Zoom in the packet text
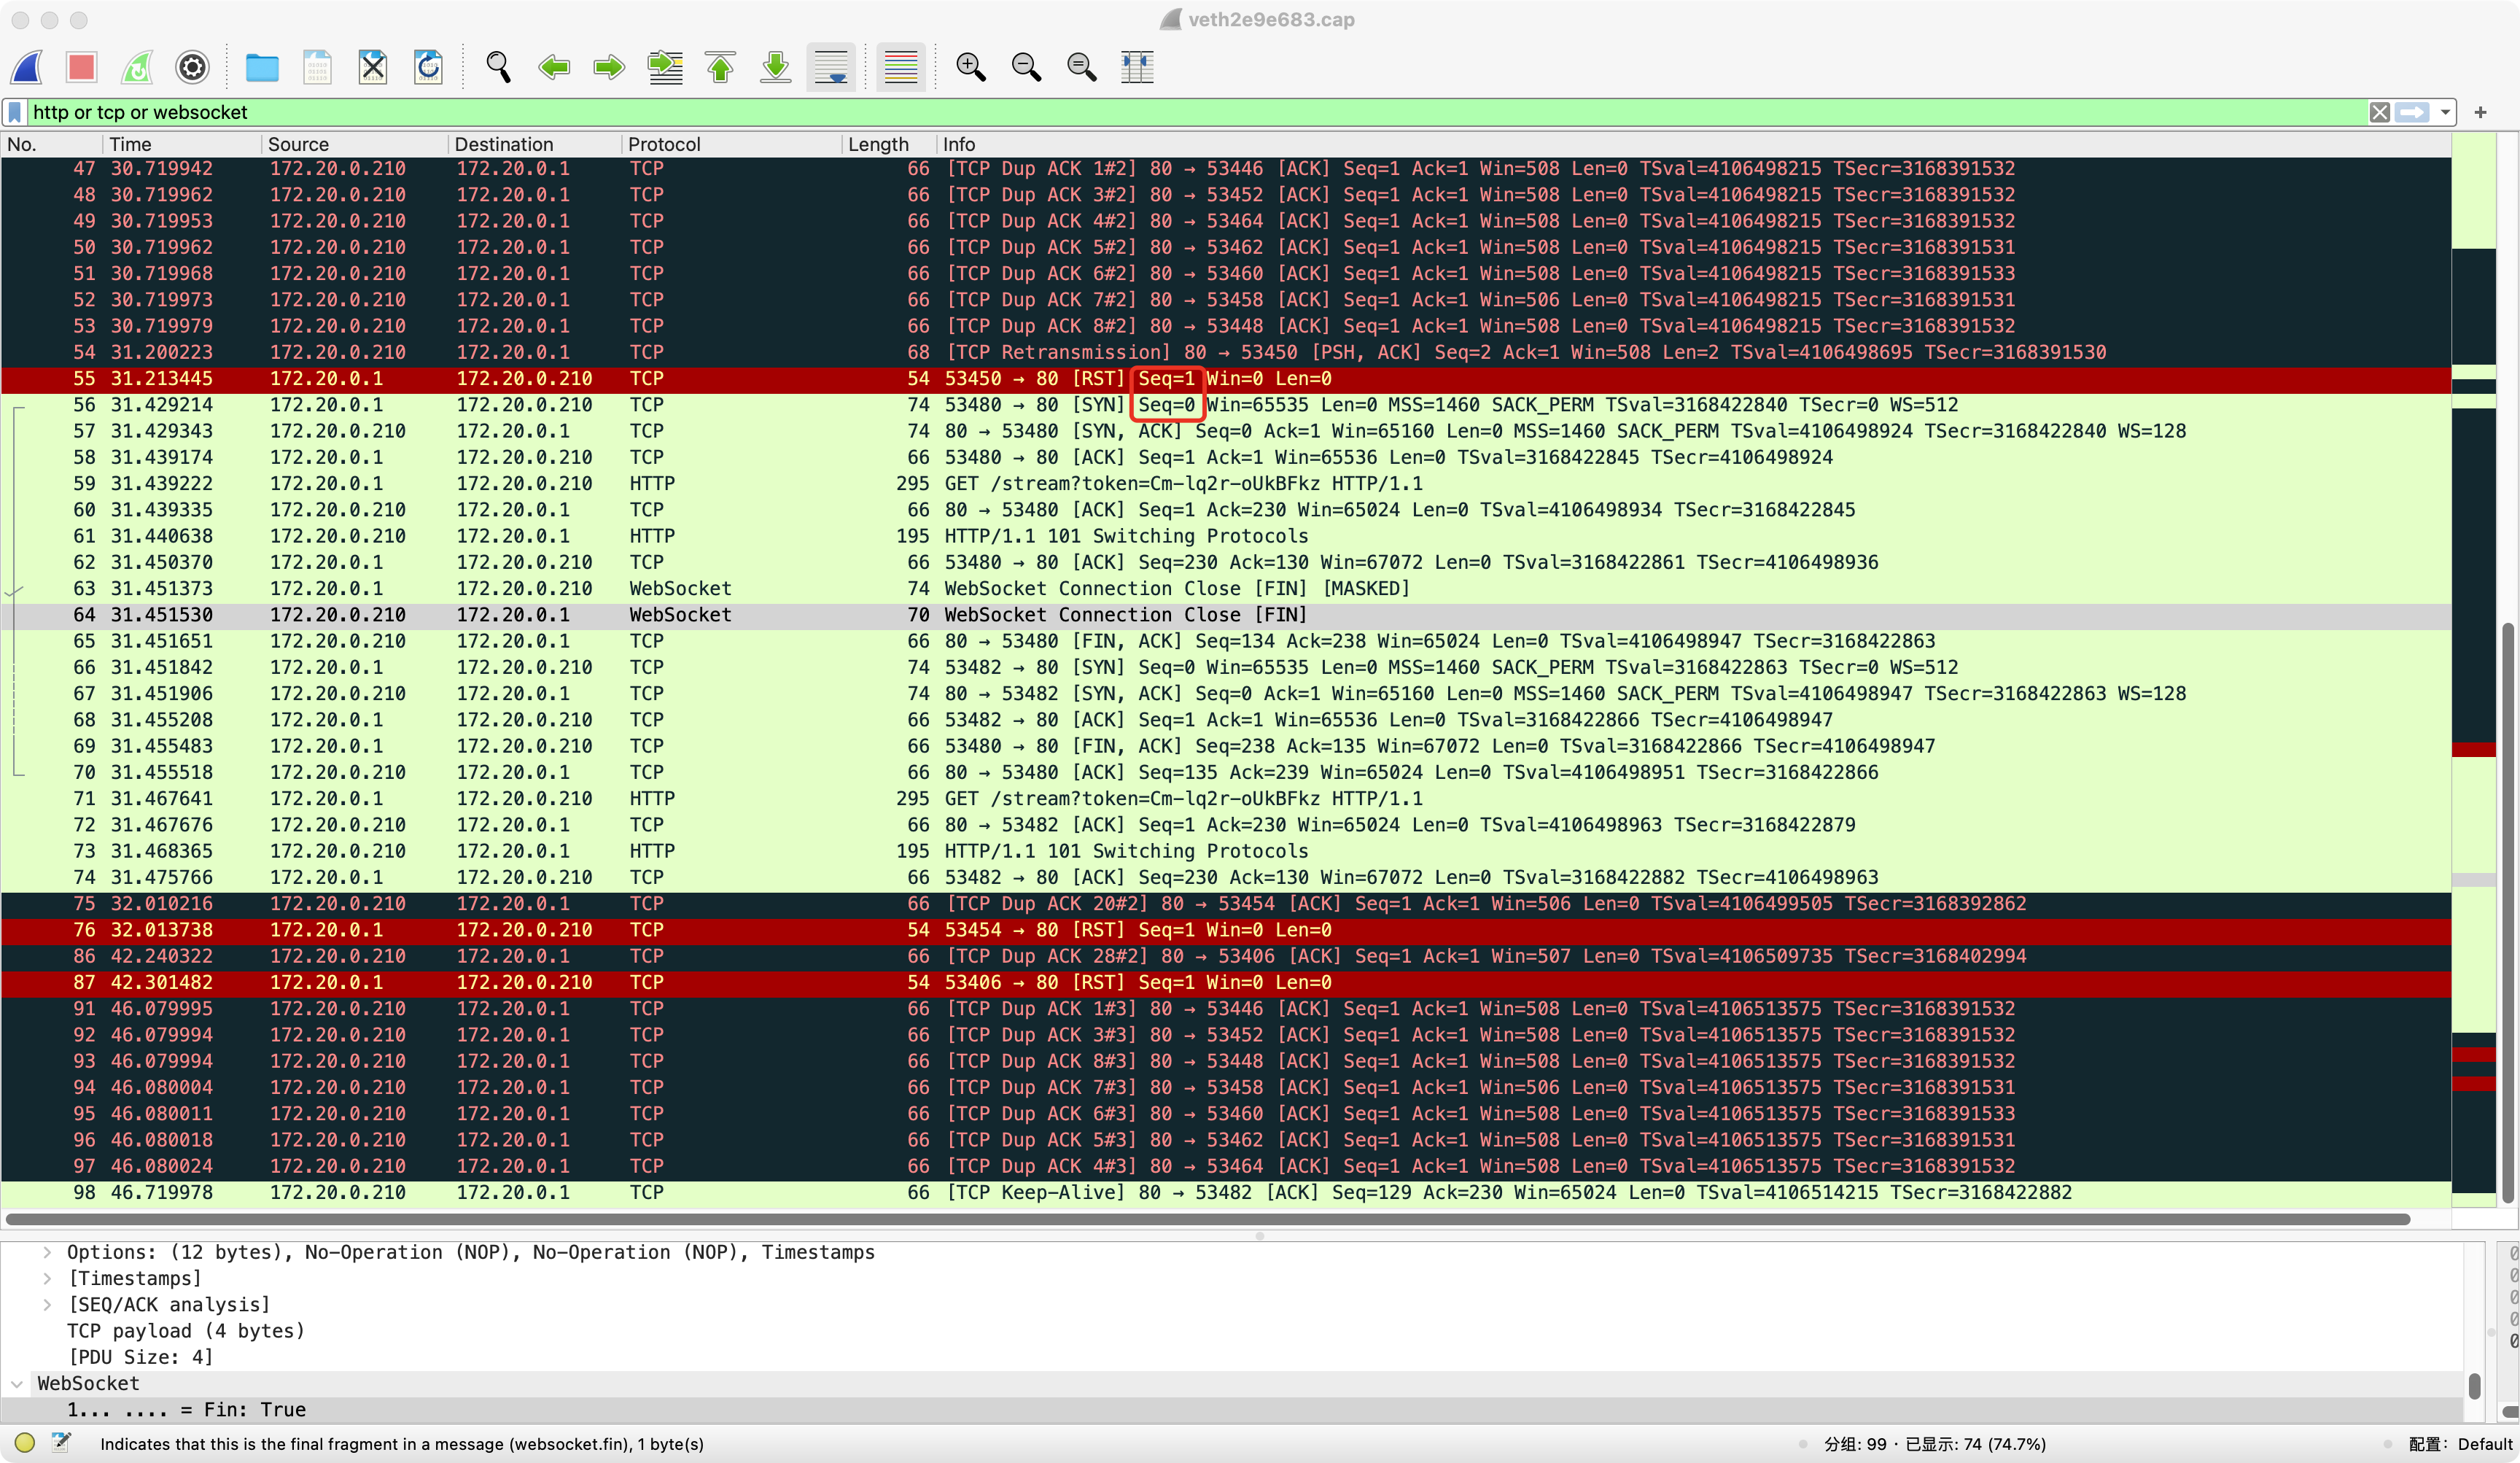The image size is (2520, 1463). click(970, 67)
